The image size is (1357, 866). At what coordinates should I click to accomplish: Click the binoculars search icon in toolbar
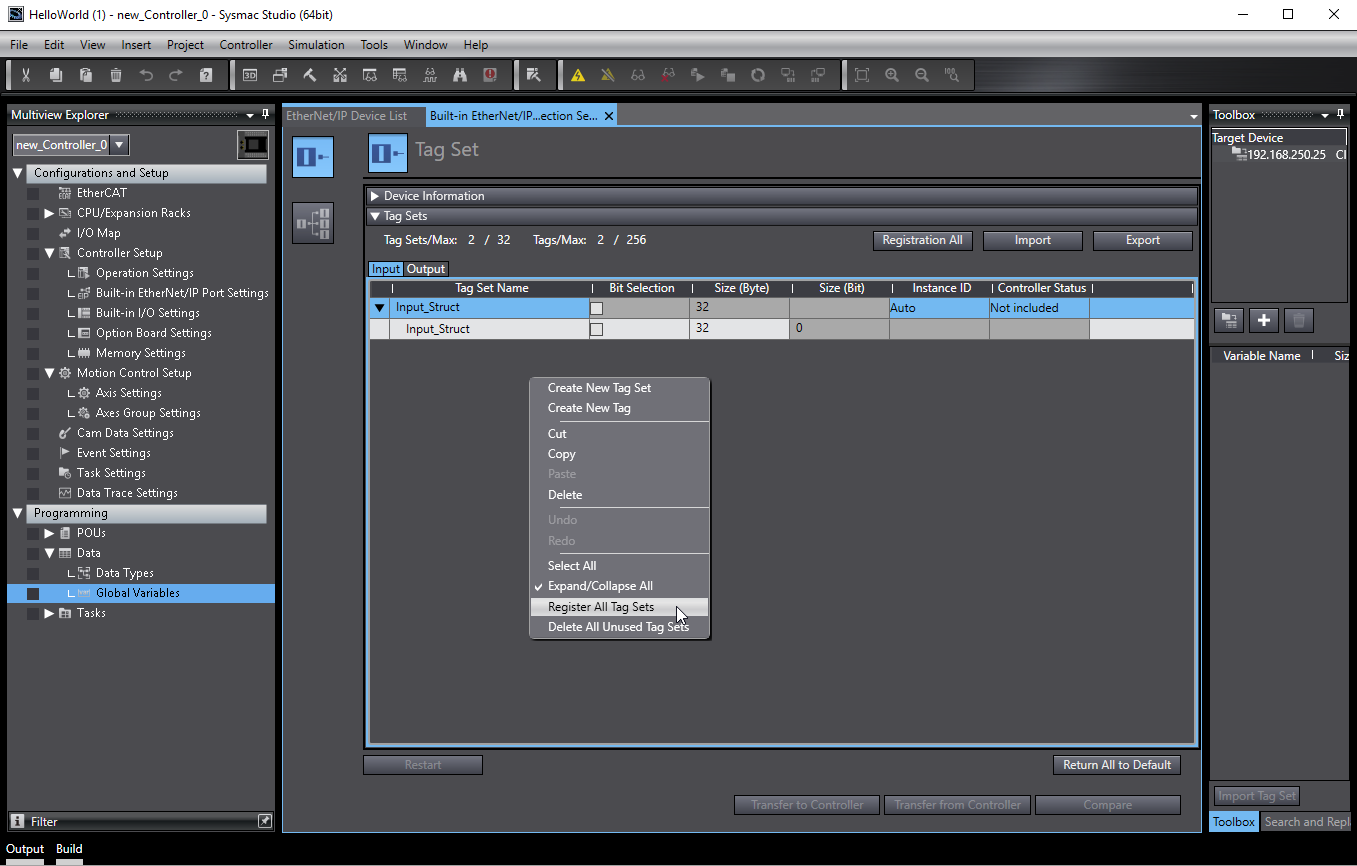click(x=460, y=75)
